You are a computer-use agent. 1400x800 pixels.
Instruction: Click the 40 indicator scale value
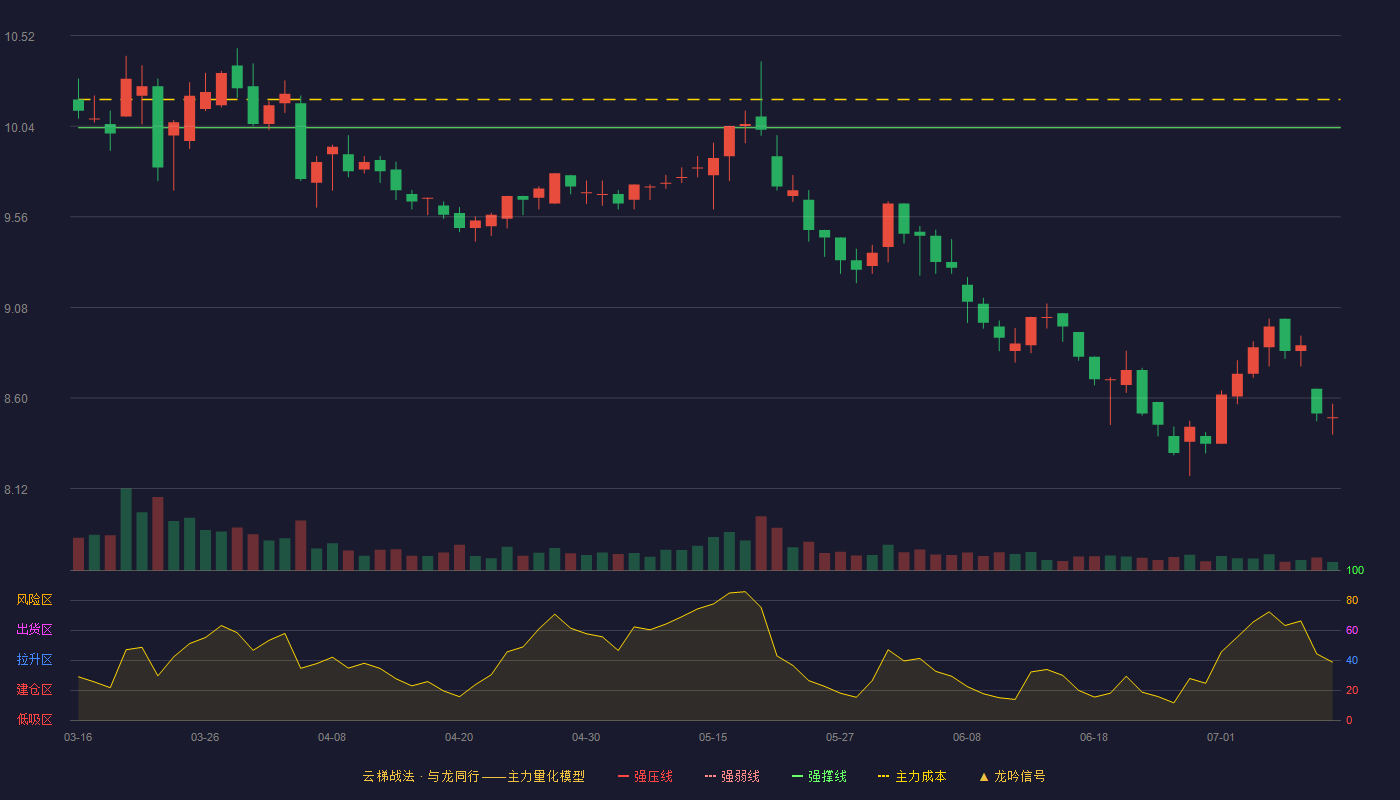click(1352, 660)
